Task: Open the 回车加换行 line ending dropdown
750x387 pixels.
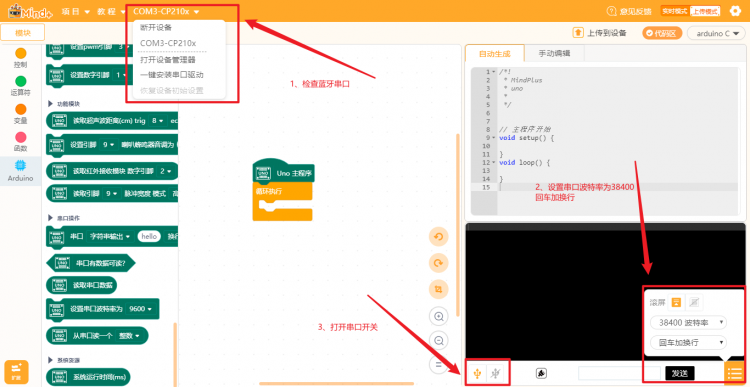Action: (688, 343)
